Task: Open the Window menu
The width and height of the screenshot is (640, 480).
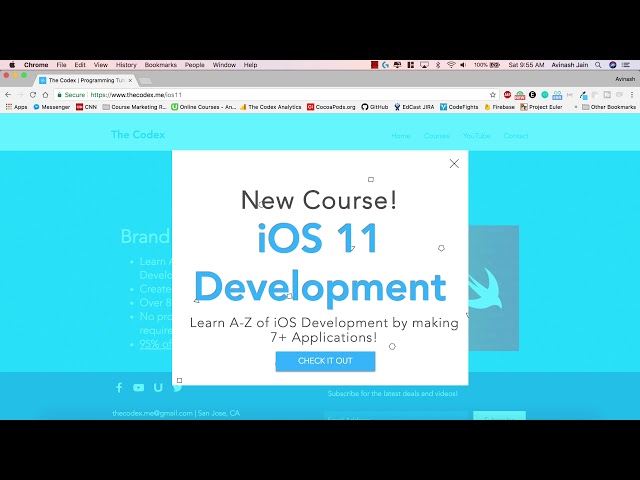Action: (224, 65)
